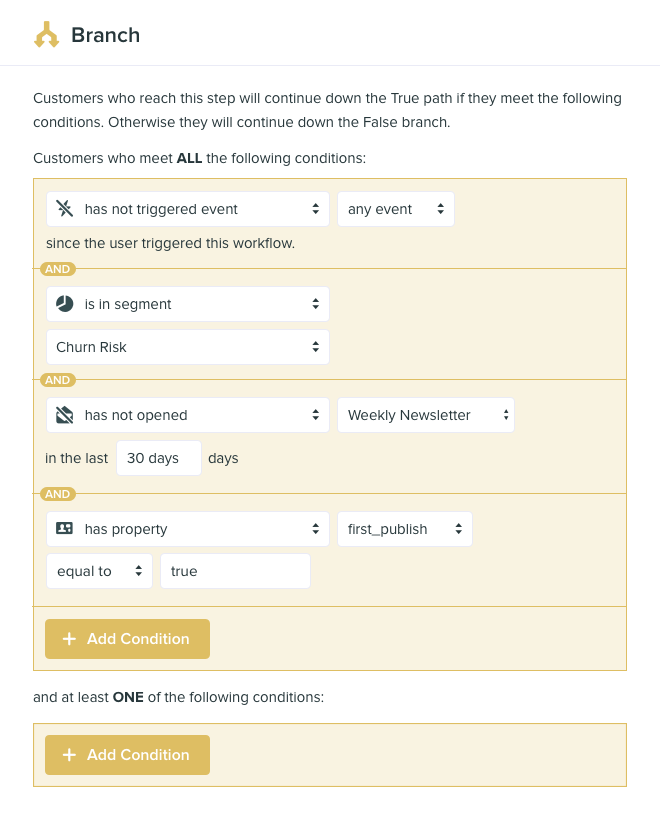Screen dimensions: 660x820
Task: Add Condition to the at least ONE group
Action: [127, 755]
